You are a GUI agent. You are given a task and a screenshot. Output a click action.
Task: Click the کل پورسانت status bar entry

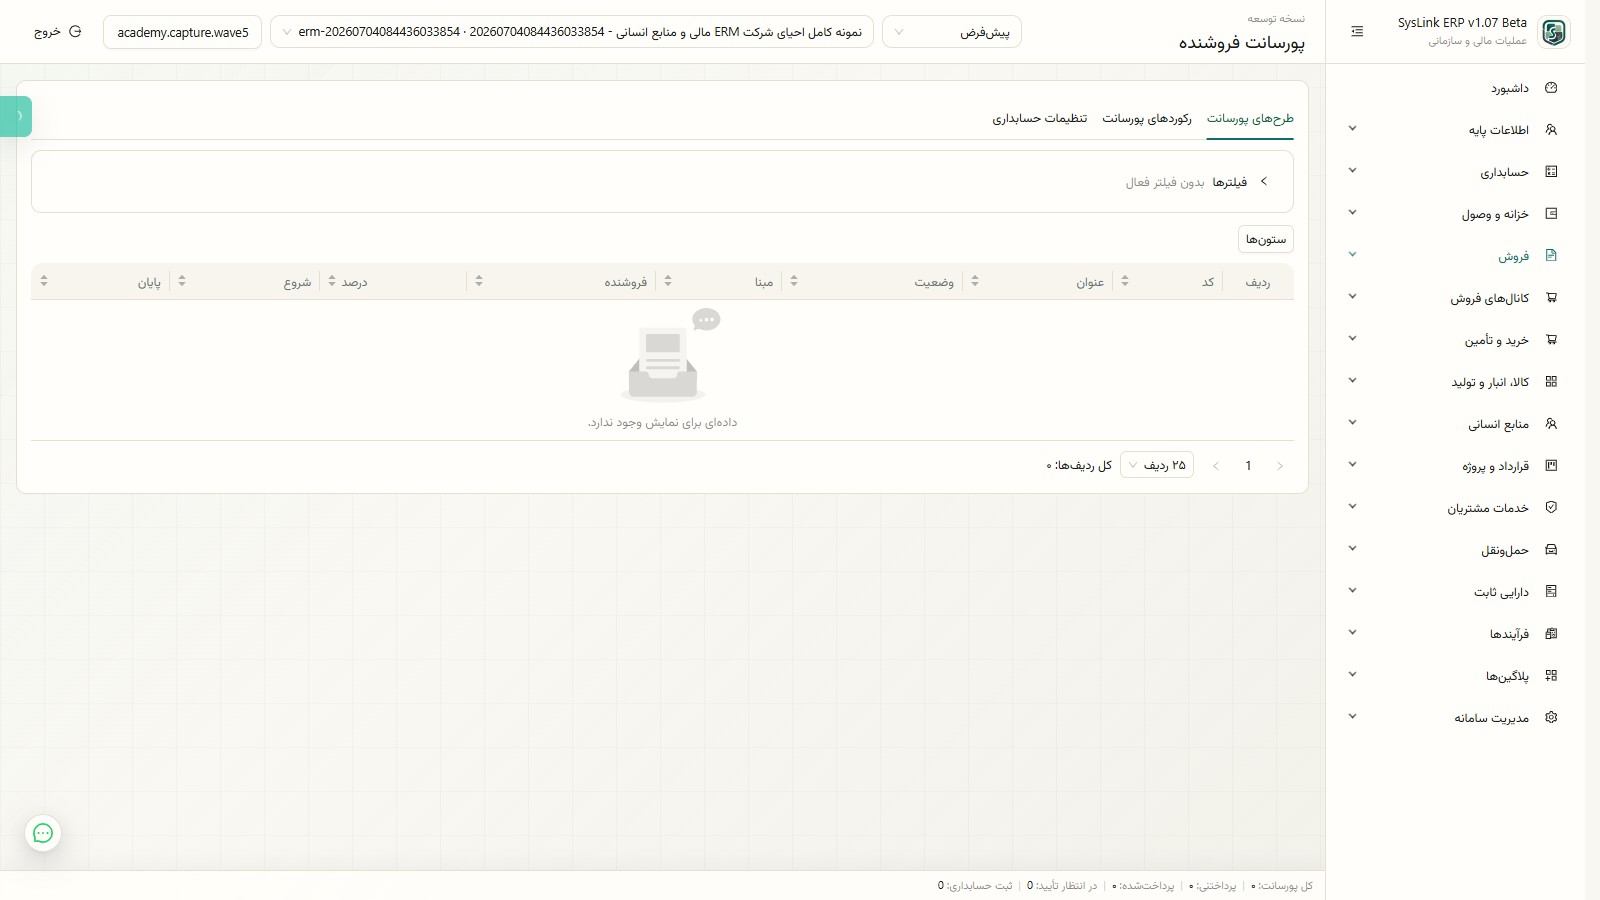click(1282, 886)
